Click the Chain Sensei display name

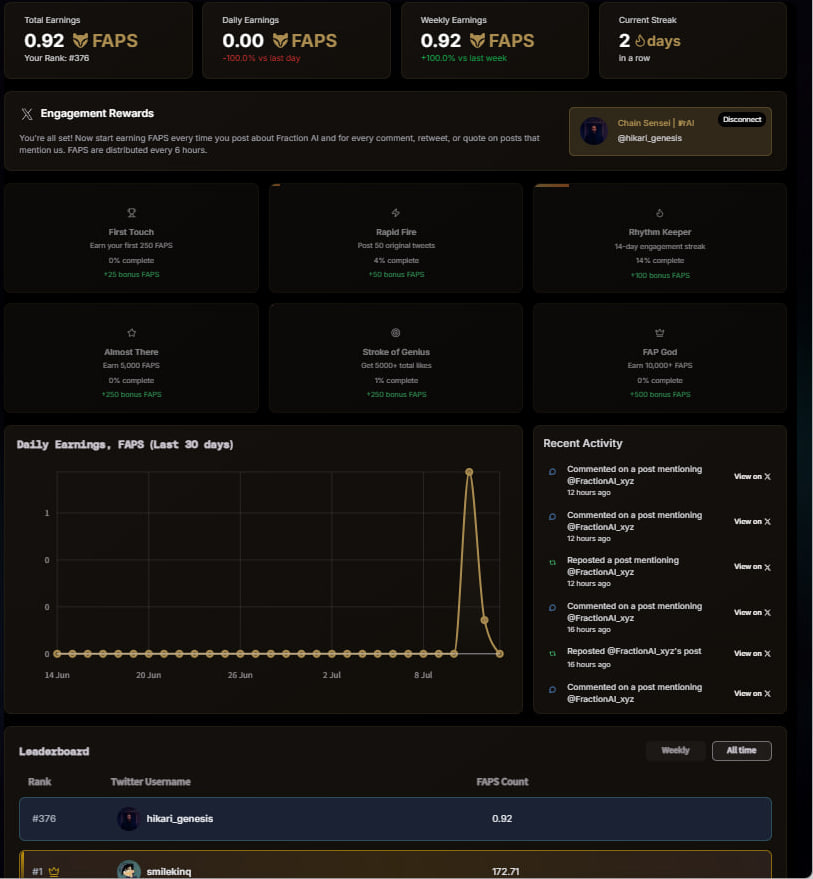[x=655, y=123]
